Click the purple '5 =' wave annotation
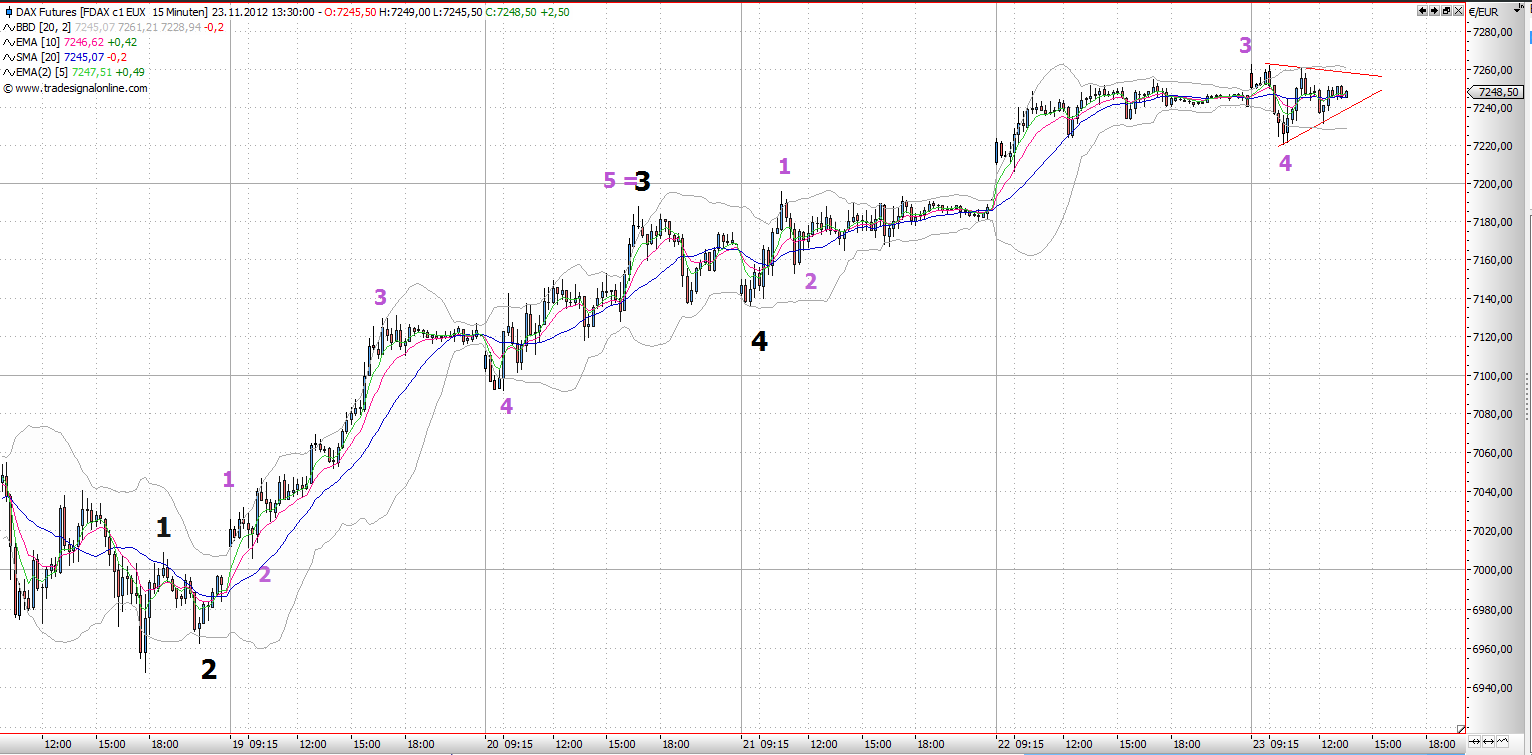The width and height of the screenshot is (1532, 755). pyautogui.click(x=617, y=181)
